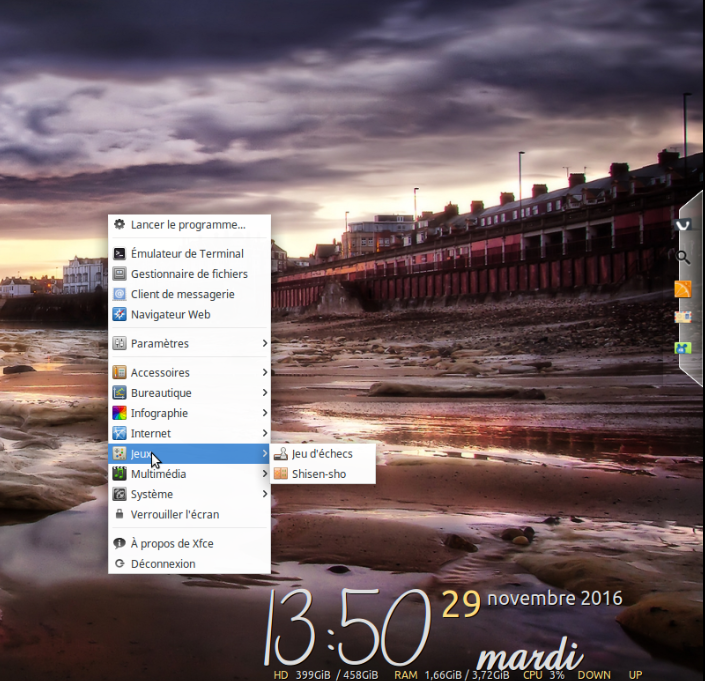Viewport: 705px width, 681px height.
Task: Click the green Xfce mouse dock icon
Action: point(683,347)
